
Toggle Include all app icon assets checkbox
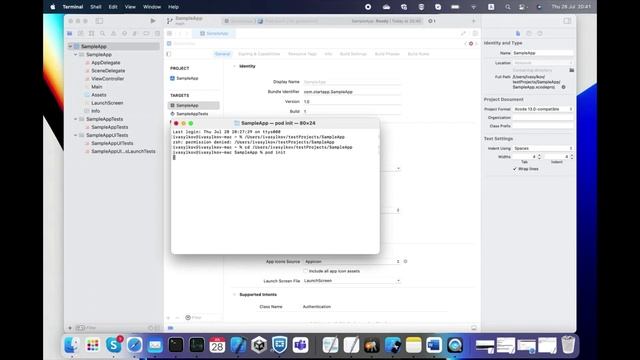tap(305, 271)
